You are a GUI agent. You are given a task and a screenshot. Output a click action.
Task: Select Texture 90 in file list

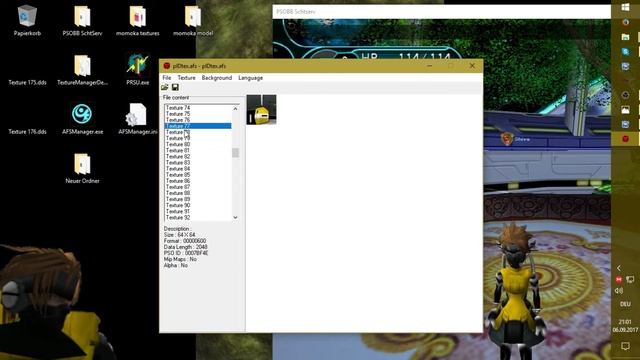pyautogui.click(x=198, y=205)
